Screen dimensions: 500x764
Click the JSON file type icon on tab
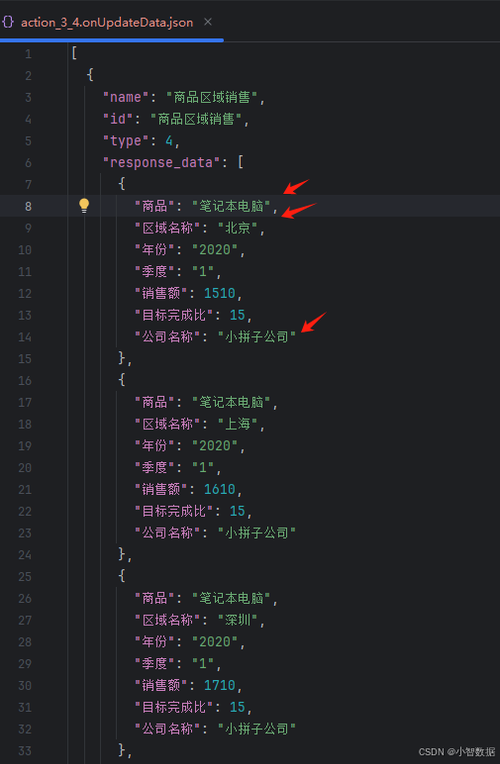(x=8, y=22)
